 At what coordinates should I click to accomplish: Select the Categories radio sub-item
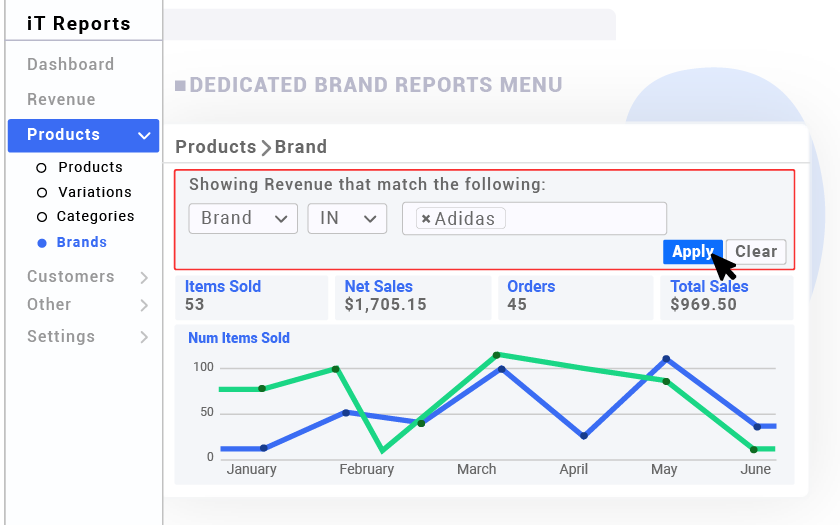(x=95, y=216)
